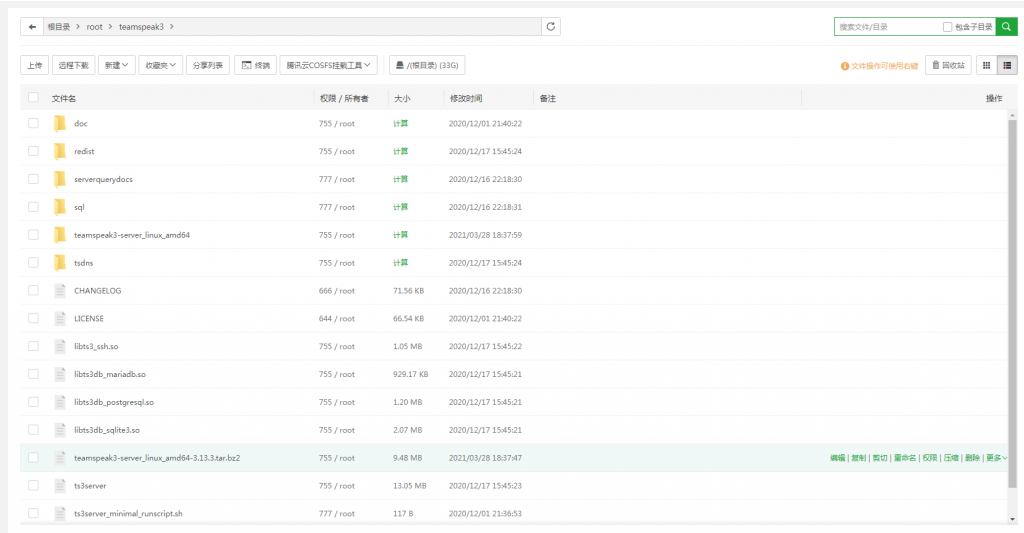The image size is (1024, 533).
Task: Select the sql row checkbox
Action: 33,206
